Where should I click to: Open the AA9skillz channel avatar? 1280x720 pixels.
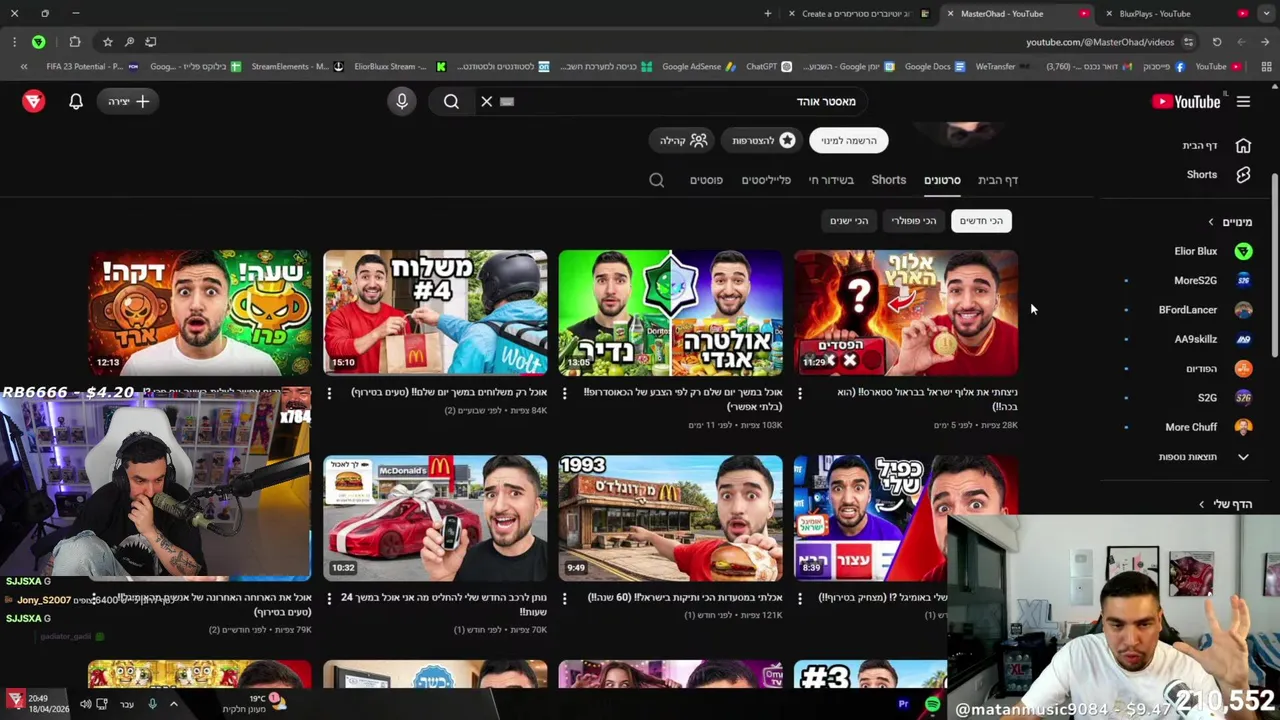click(1243, 339)
